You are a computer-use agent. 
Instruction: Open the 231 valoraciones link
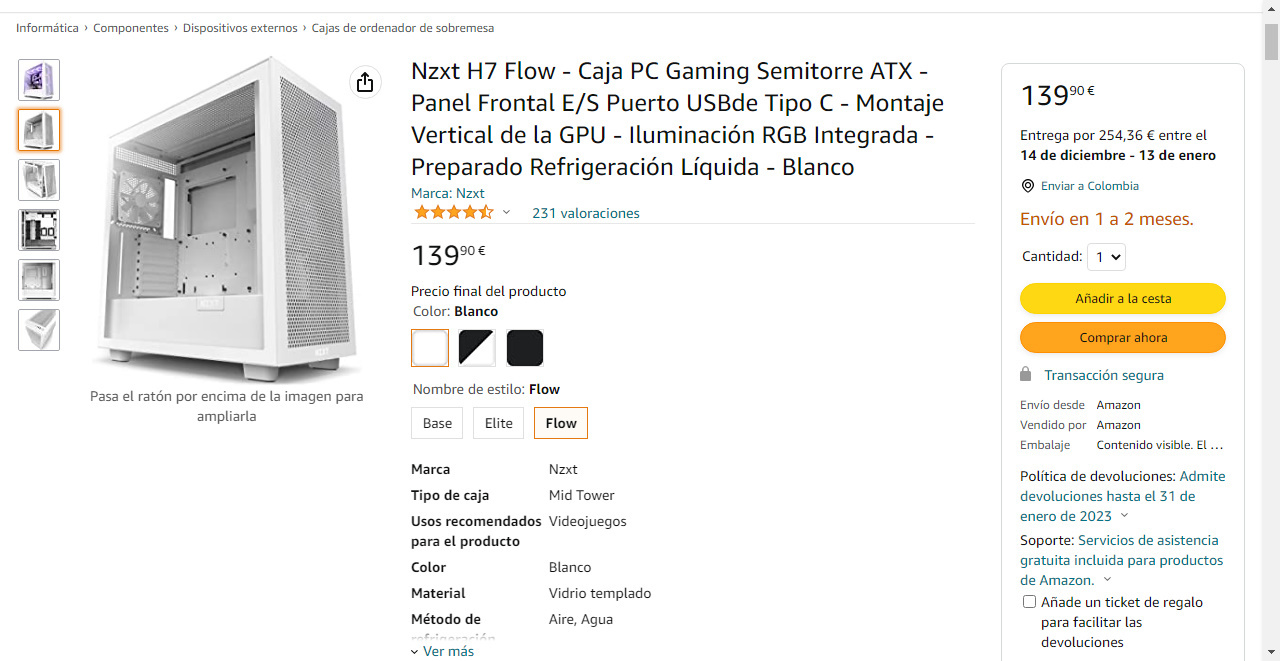tap(585, 213)
